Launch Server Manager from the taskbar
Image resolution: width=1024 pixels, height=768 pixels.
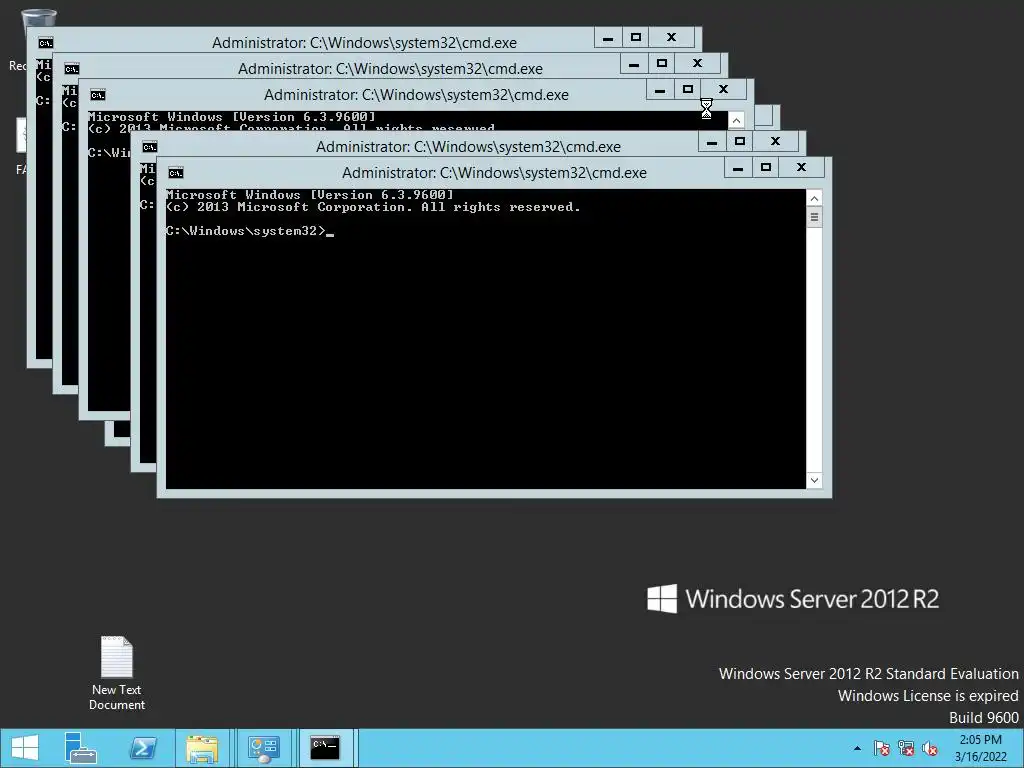pyautogui.click(x=80, y=748)
